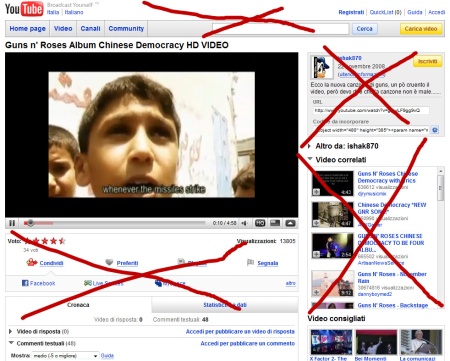The image size is (450, 361).
Task: Open the 'Guns N' Roses - Backstage' title
Action: [393, 305]
